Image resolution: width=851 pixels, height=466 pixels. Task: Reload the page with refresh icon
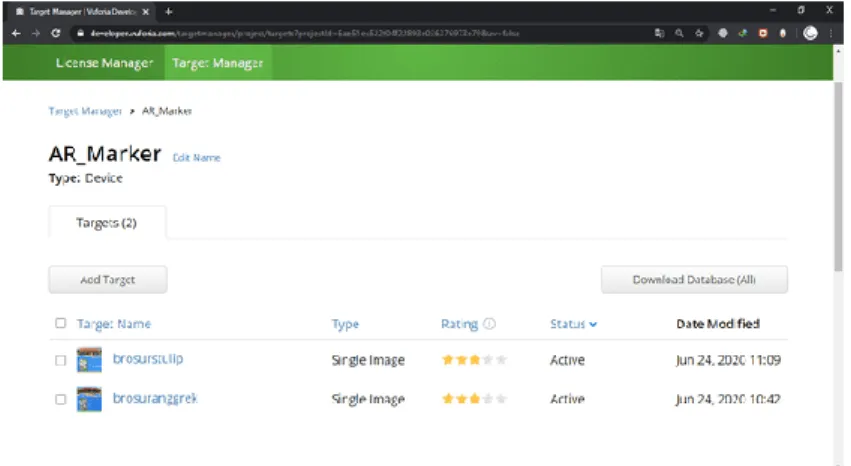[x=55, y=33]
